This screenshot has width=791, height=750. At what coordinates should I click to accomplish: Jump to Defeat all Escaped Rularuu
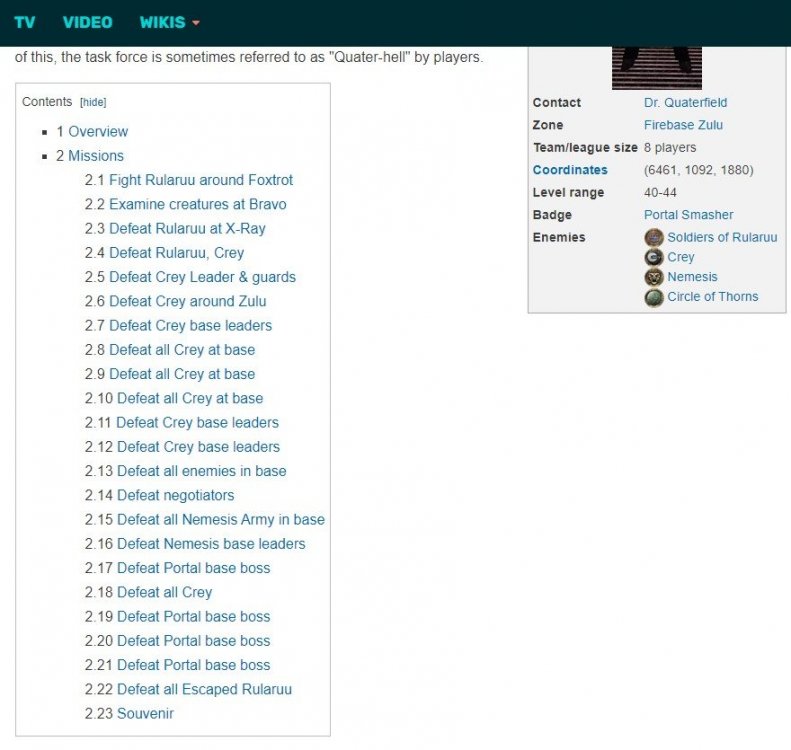pos(204,689)
